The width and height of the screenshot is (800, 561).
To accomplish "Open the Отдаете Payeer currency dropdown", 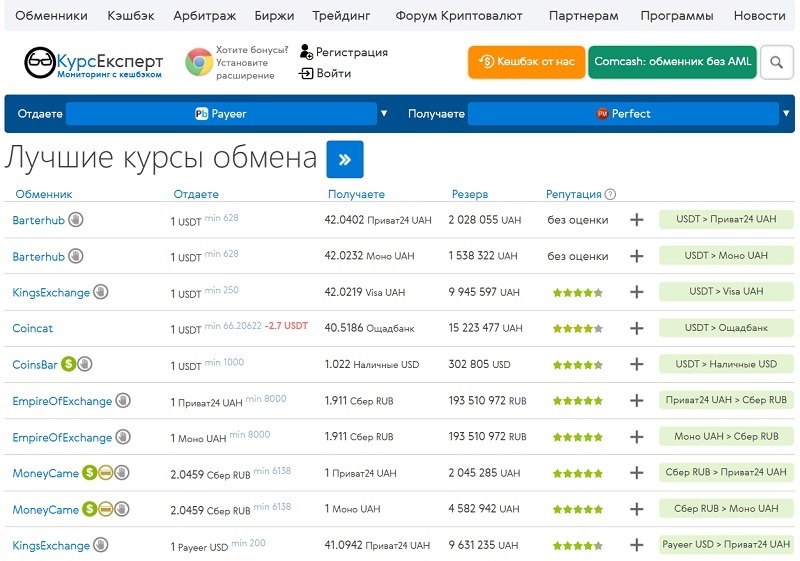I will pos(221,114).
